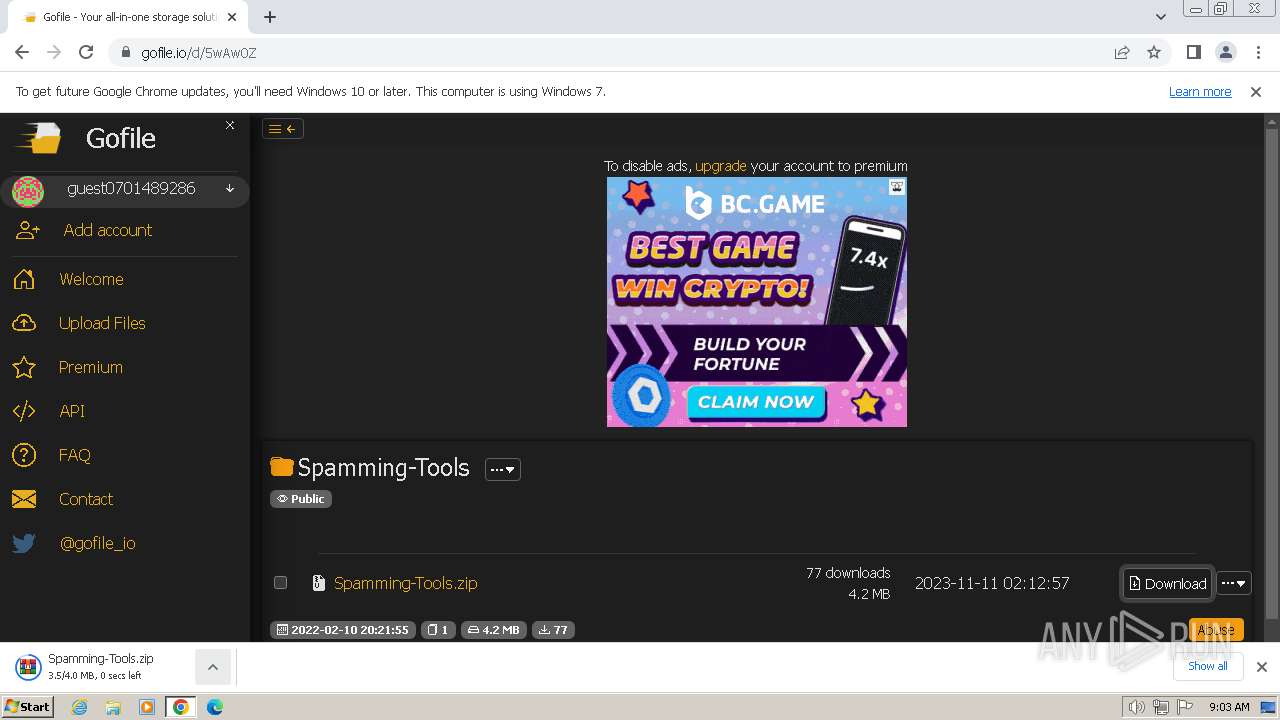Click the Contact envelope icon
1280x720 pixels.
24,499
